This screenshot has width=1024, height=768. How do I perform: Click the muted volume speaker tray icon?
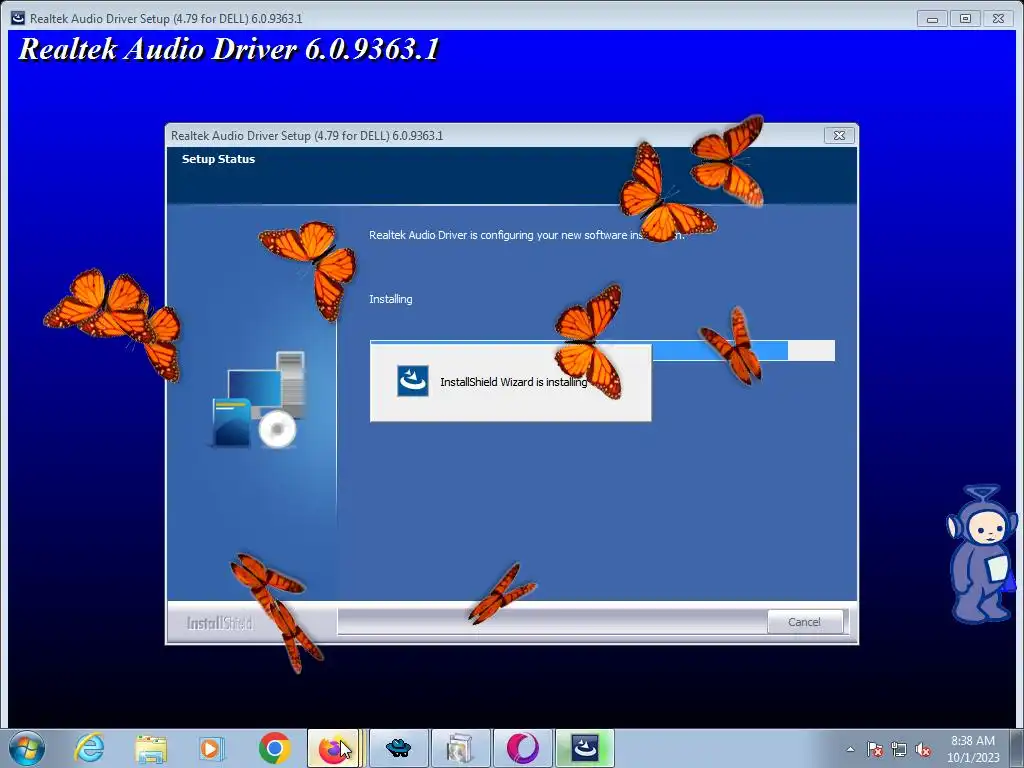923,749
